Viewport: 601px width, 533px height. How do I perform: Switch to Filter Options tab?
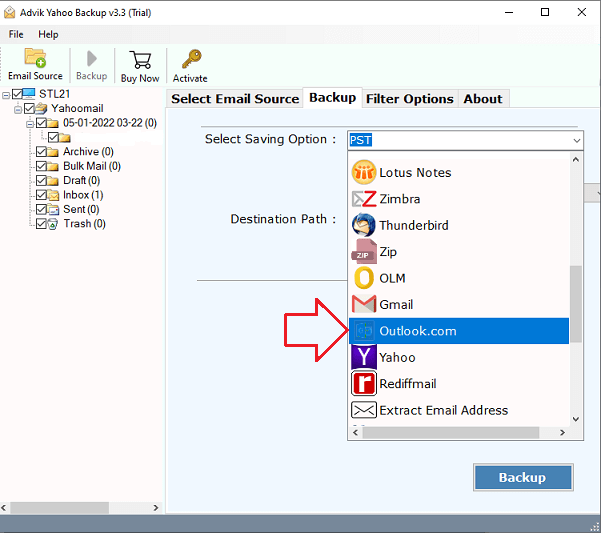[410, 99]
